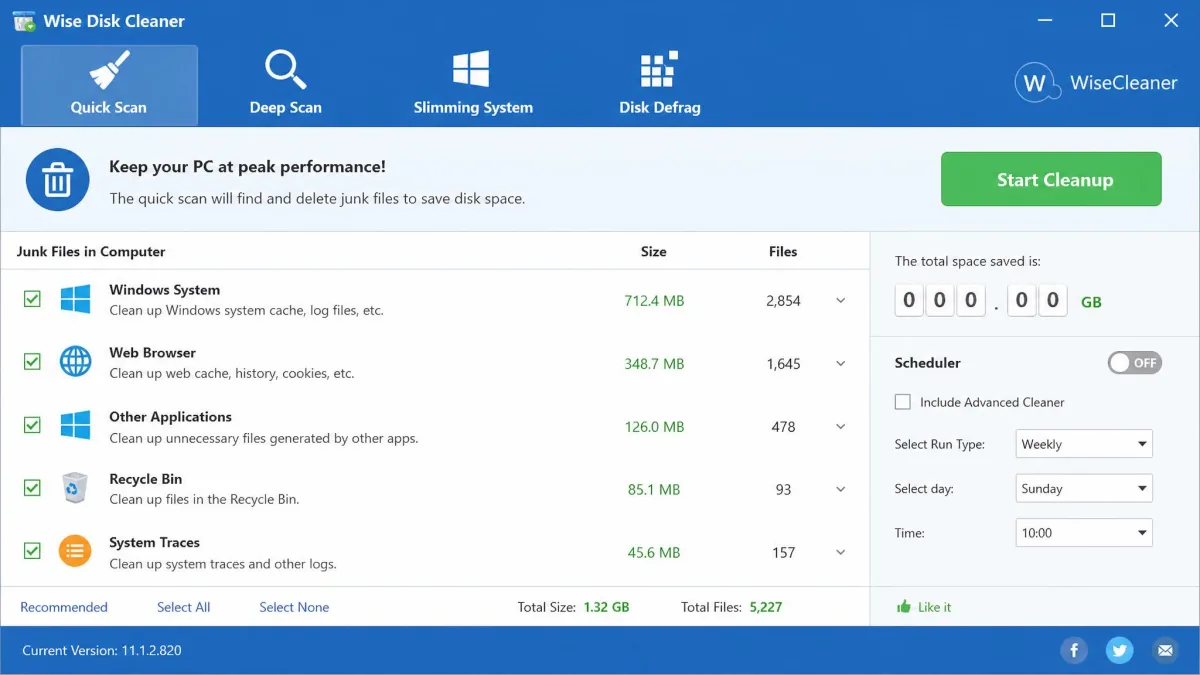Click the Files column header
The height and width of the screenshot is (675, 1200).
click(x=783, y=252)
